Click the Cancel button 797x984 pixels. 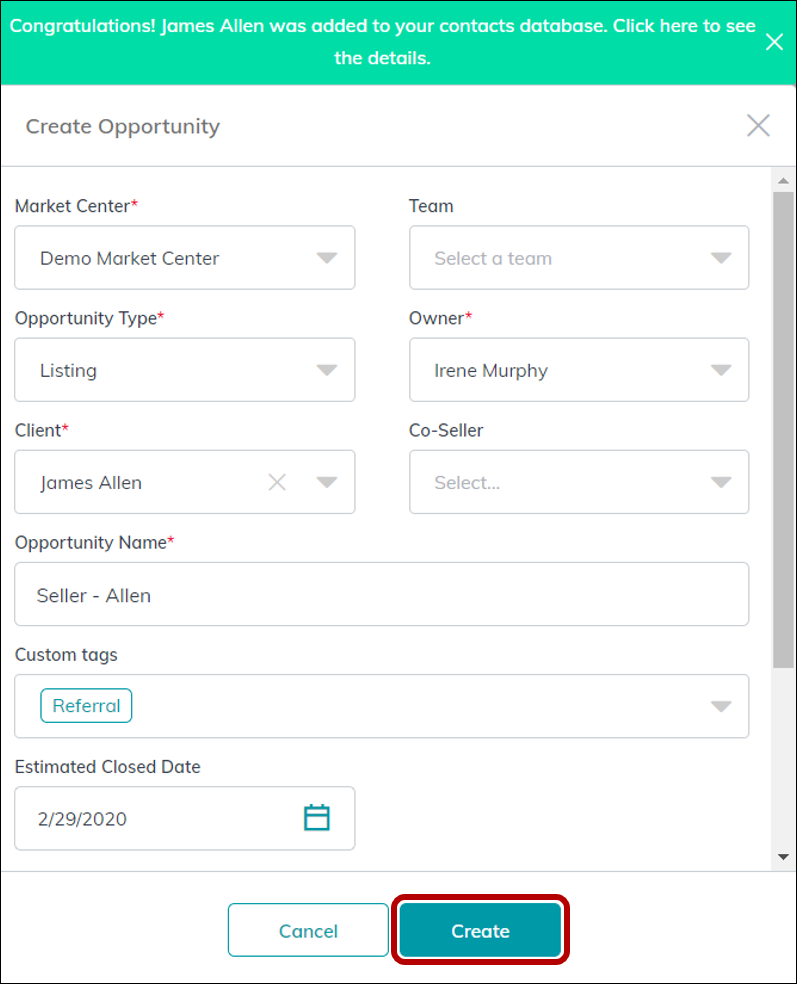click(x=308, y=930)
